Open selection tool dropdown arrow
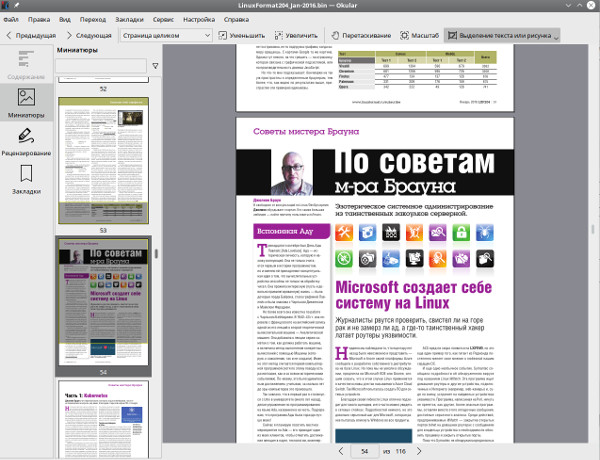The width and height of the screenshot is (600, 460). pyautogui.click(x=556, y=37)
